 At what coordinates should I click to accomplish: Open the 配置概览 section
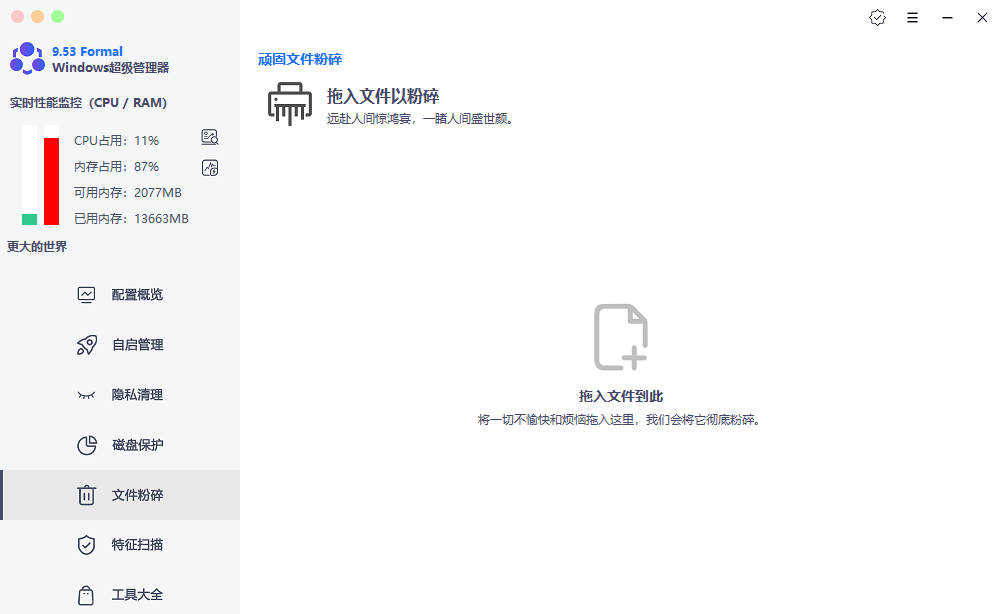point(120,295)
